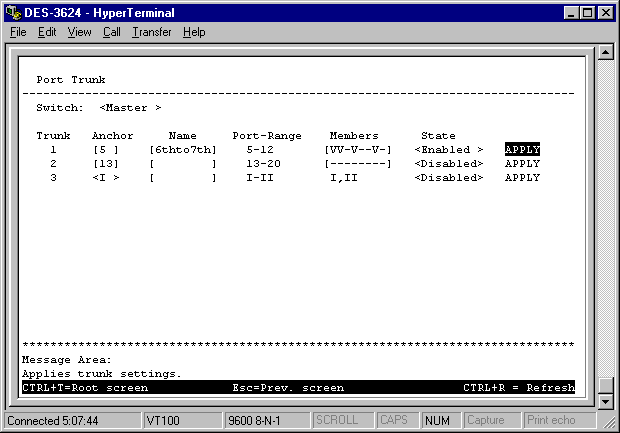
Task: Open the Help menu
Action: tap(194, 32)
